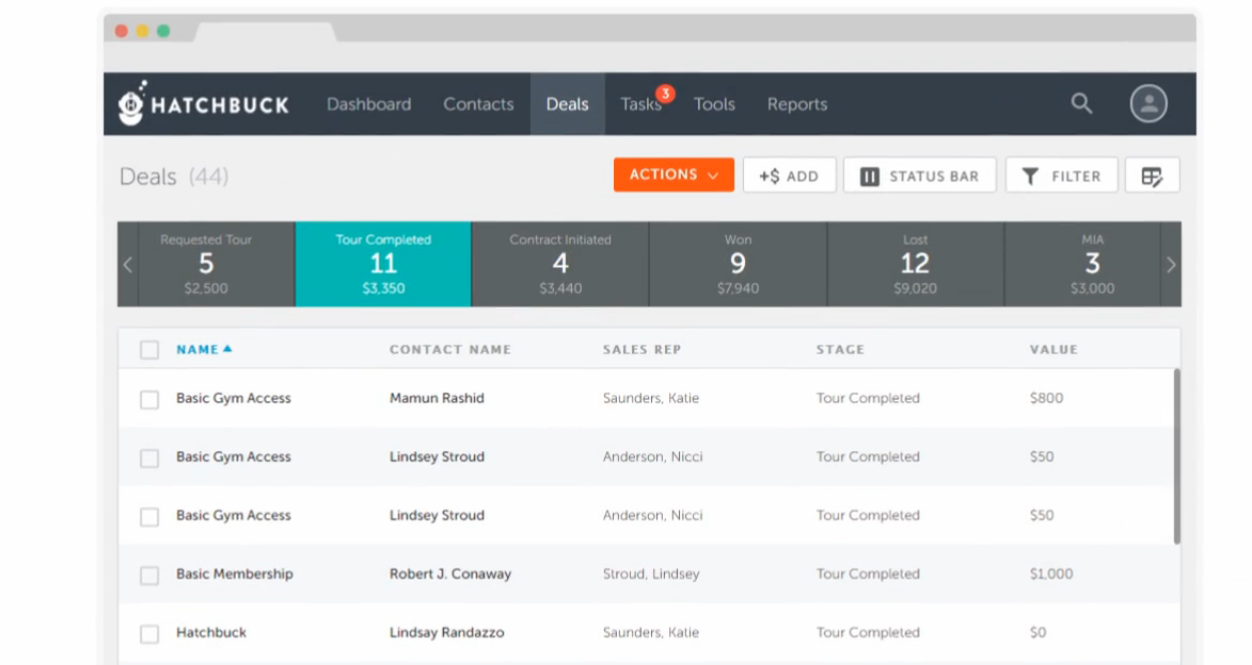Click Saunders, Katie in the Hatchbuck row
Image resolution: width=1252 pixels, height=665 pixels.
click(x=651, y=633)
